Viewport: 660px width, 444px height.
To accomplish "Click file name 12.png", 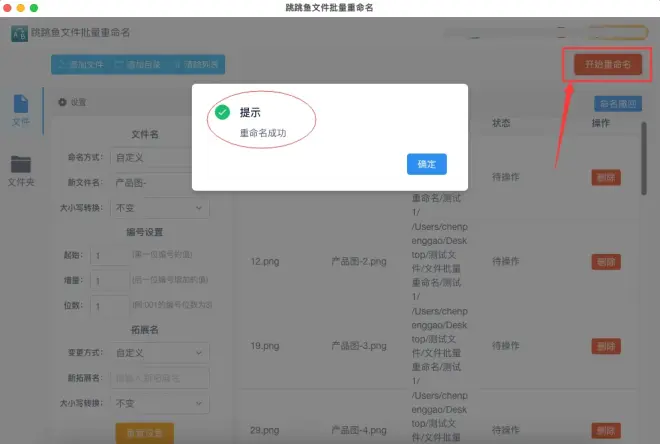I will (265, 261).
